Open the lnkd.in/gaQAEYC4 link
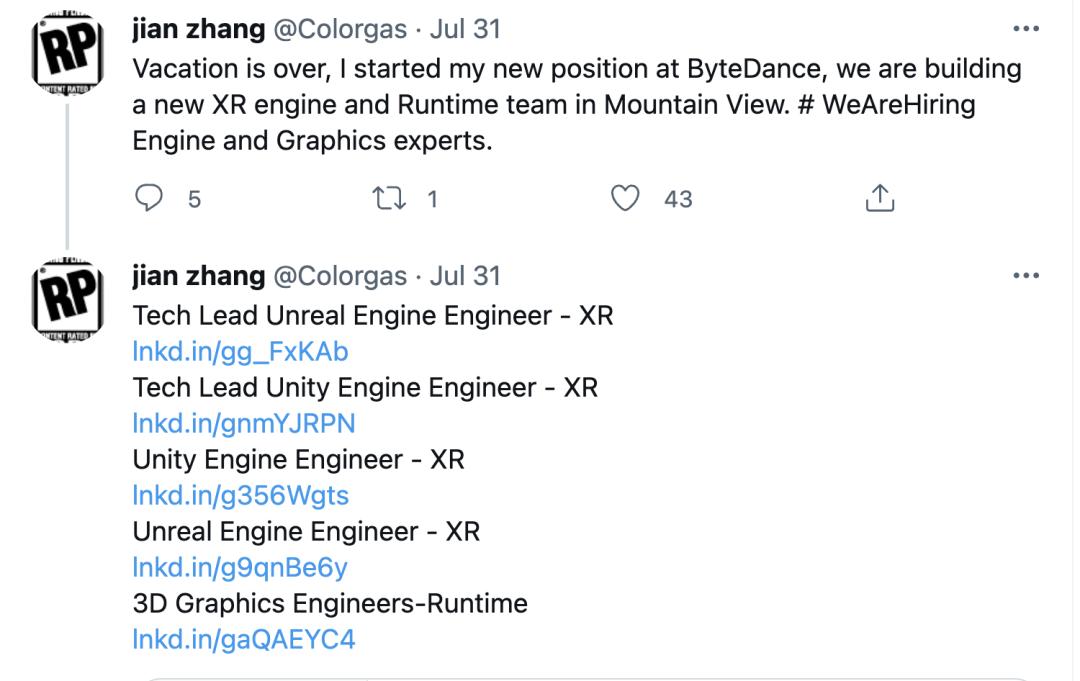Image resolution: width=1080 pixels, height=681 pixels. (x=243, y=638)
